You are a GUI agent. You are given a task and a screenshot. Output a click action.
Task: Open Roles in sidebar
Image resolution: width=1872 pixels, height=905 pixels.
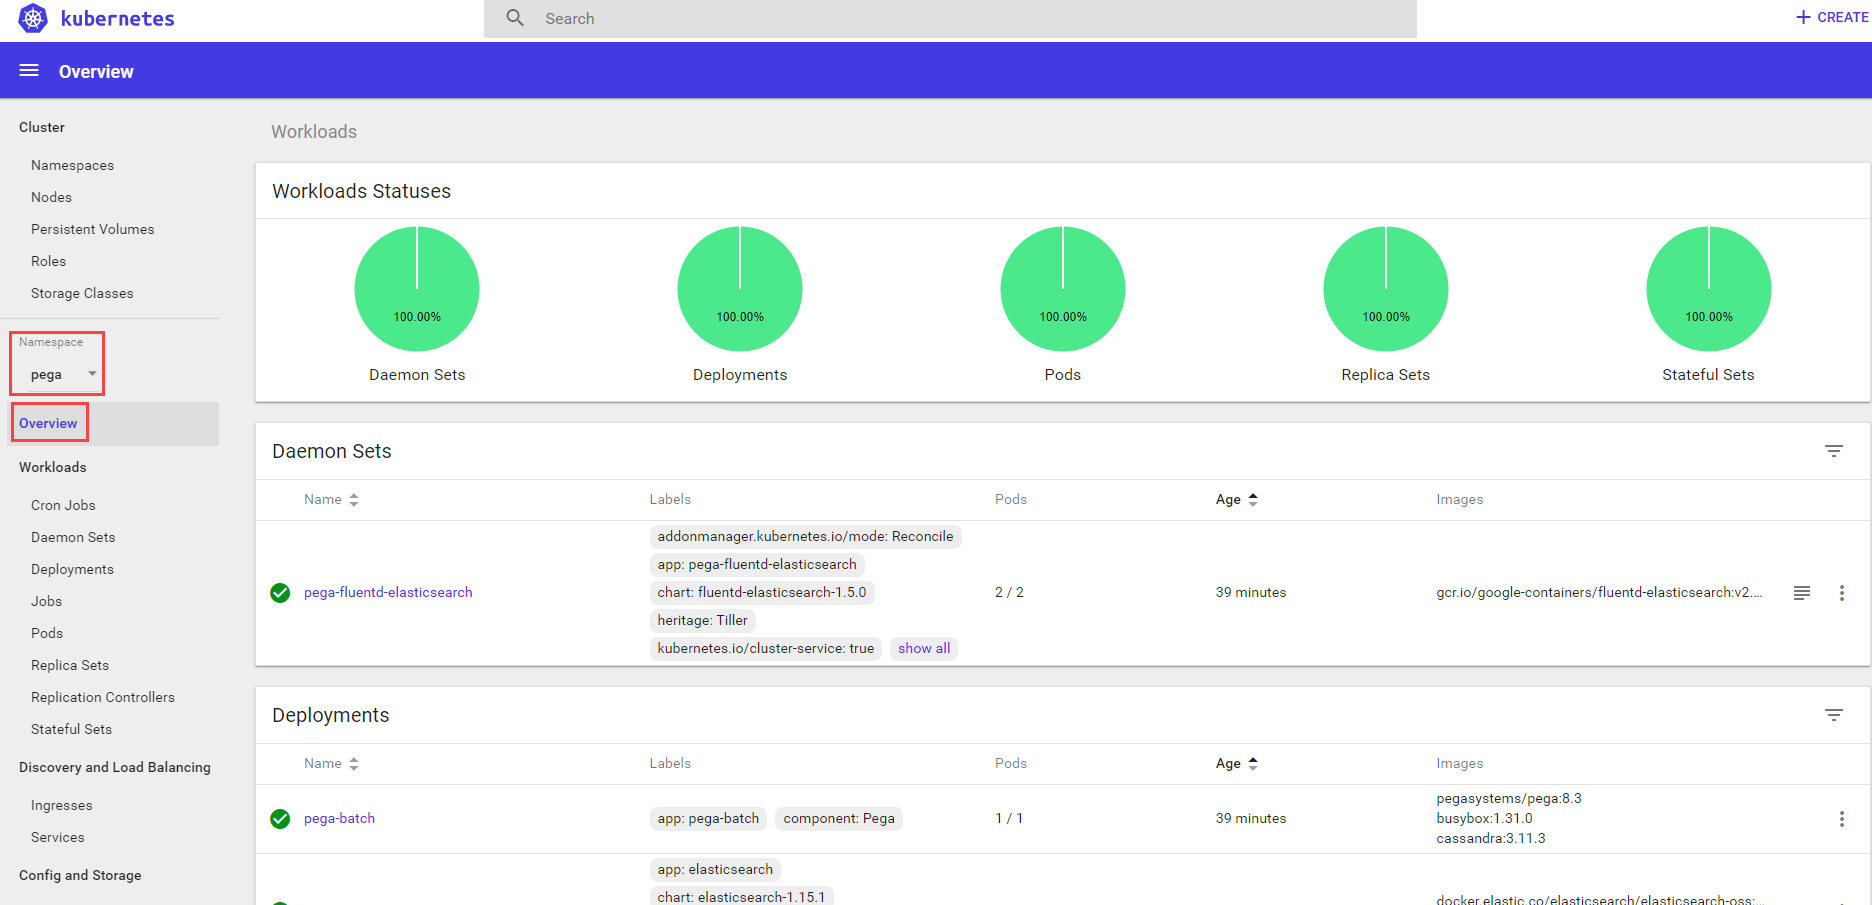point(48,261)
